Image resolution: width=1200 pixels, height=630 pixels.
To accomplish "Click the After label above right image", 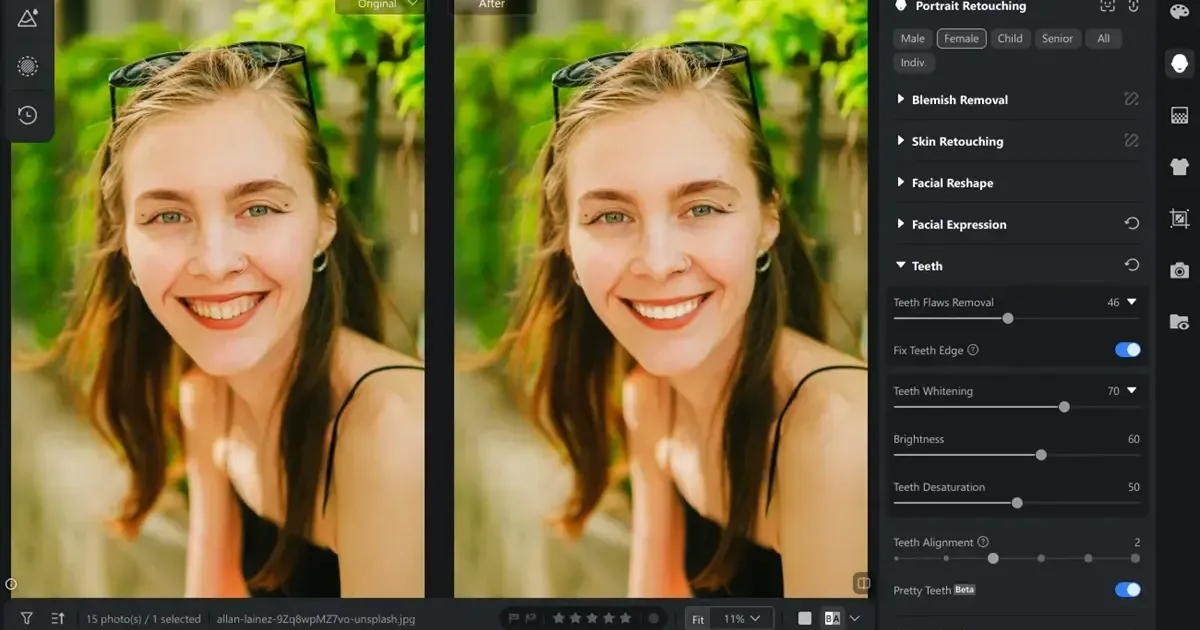I will [493, 5].
